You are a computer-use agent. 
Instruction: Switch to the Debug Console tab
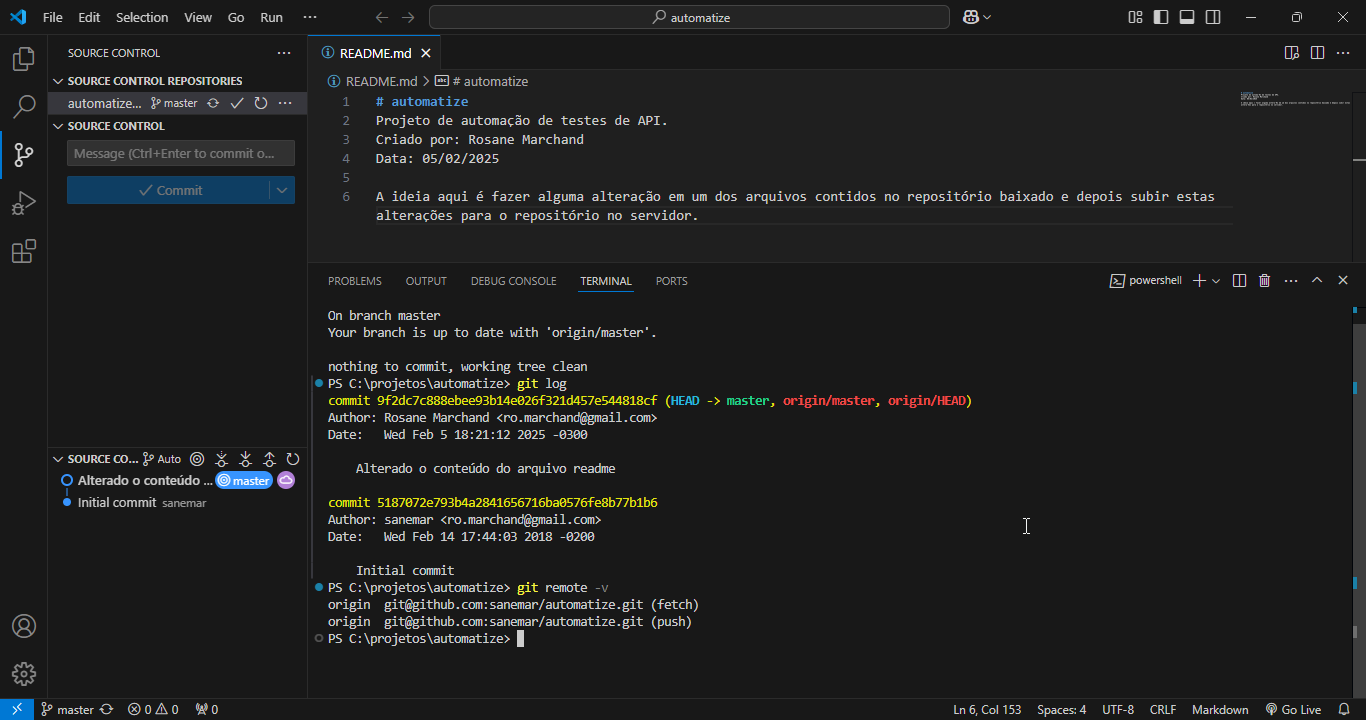coord(514,281)
